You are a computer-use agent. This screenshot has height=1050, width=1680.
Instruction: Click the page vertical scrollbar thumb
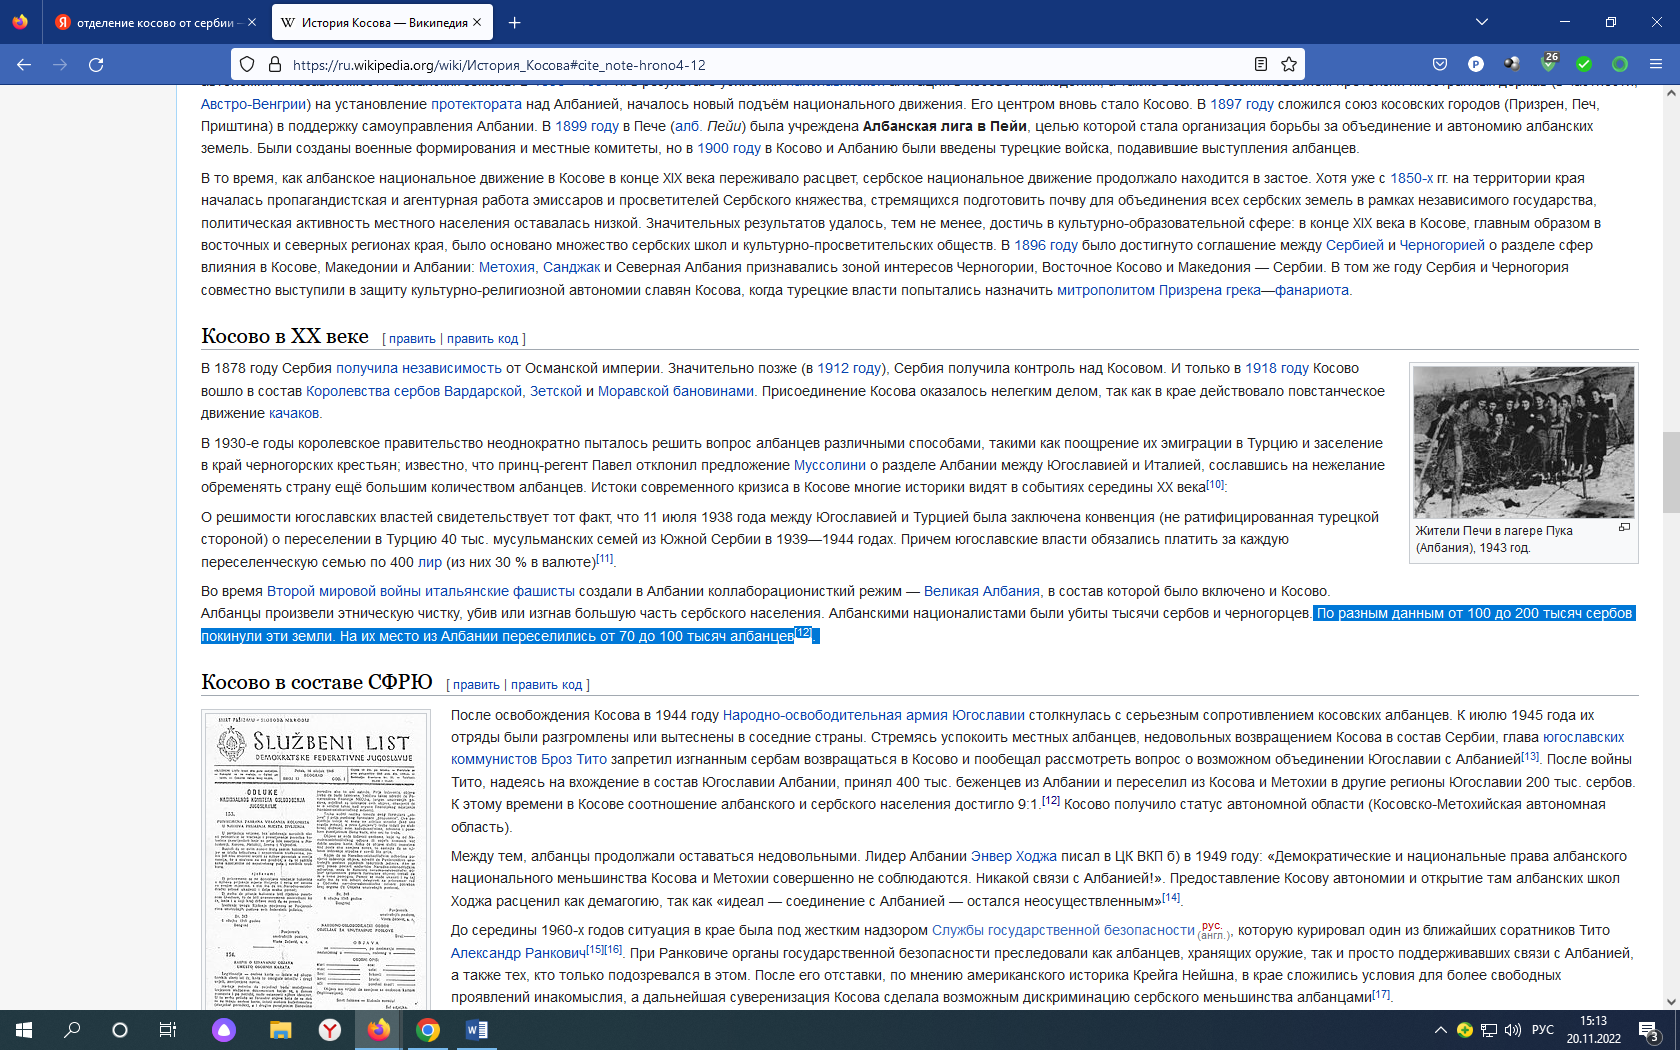click(1670, 472)
